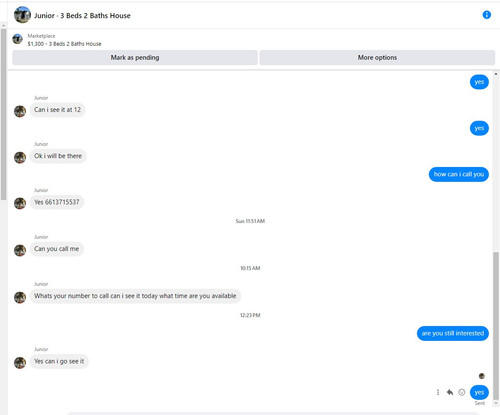
Task: Click Junior's avatar beside 'Can you call me'
Action: (20, 250)
